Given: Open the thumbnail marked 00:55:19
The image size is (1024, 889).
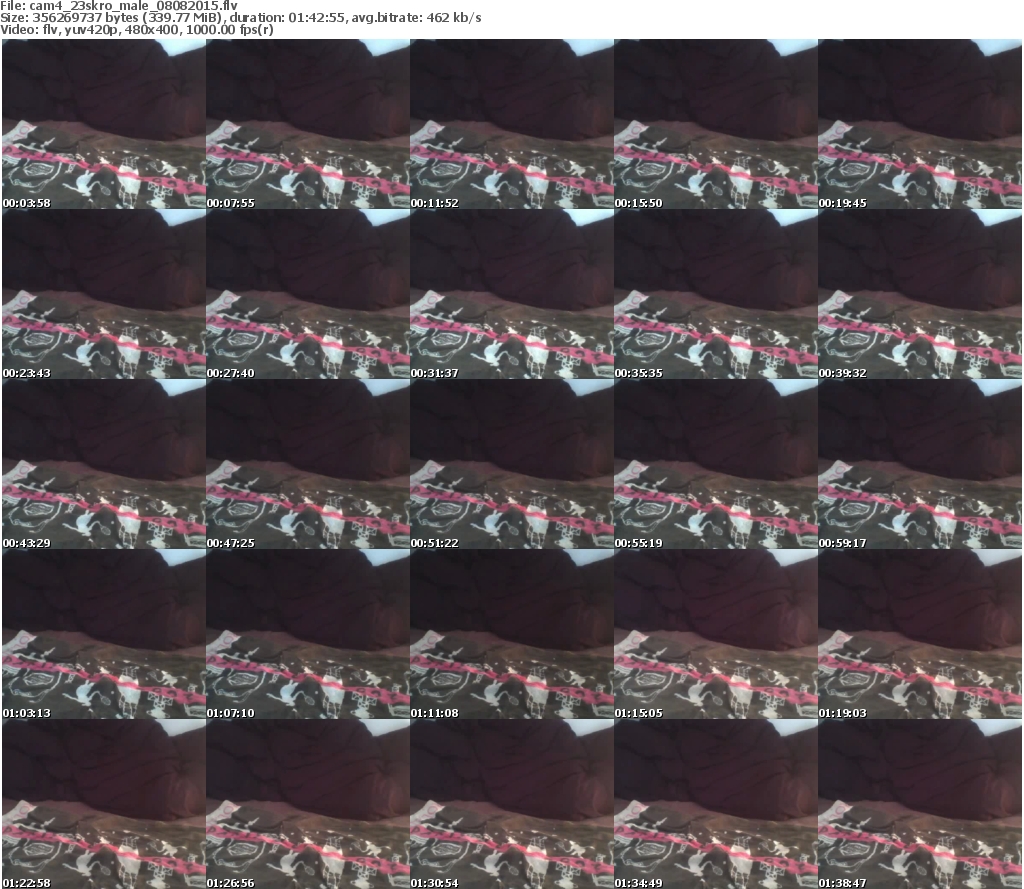Looking at the screenshot, I should tap(716, 464).
